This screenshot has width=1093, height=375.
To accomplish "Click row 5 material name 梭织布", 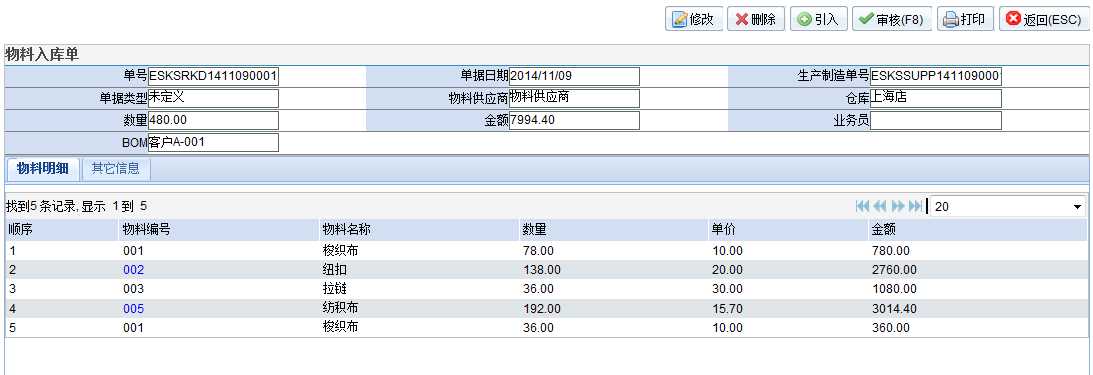I will [x=340, y=327].
